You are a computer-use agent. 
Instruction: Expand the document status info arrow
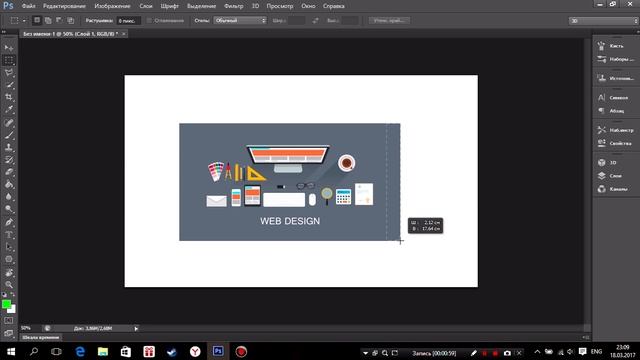[136, 328]
